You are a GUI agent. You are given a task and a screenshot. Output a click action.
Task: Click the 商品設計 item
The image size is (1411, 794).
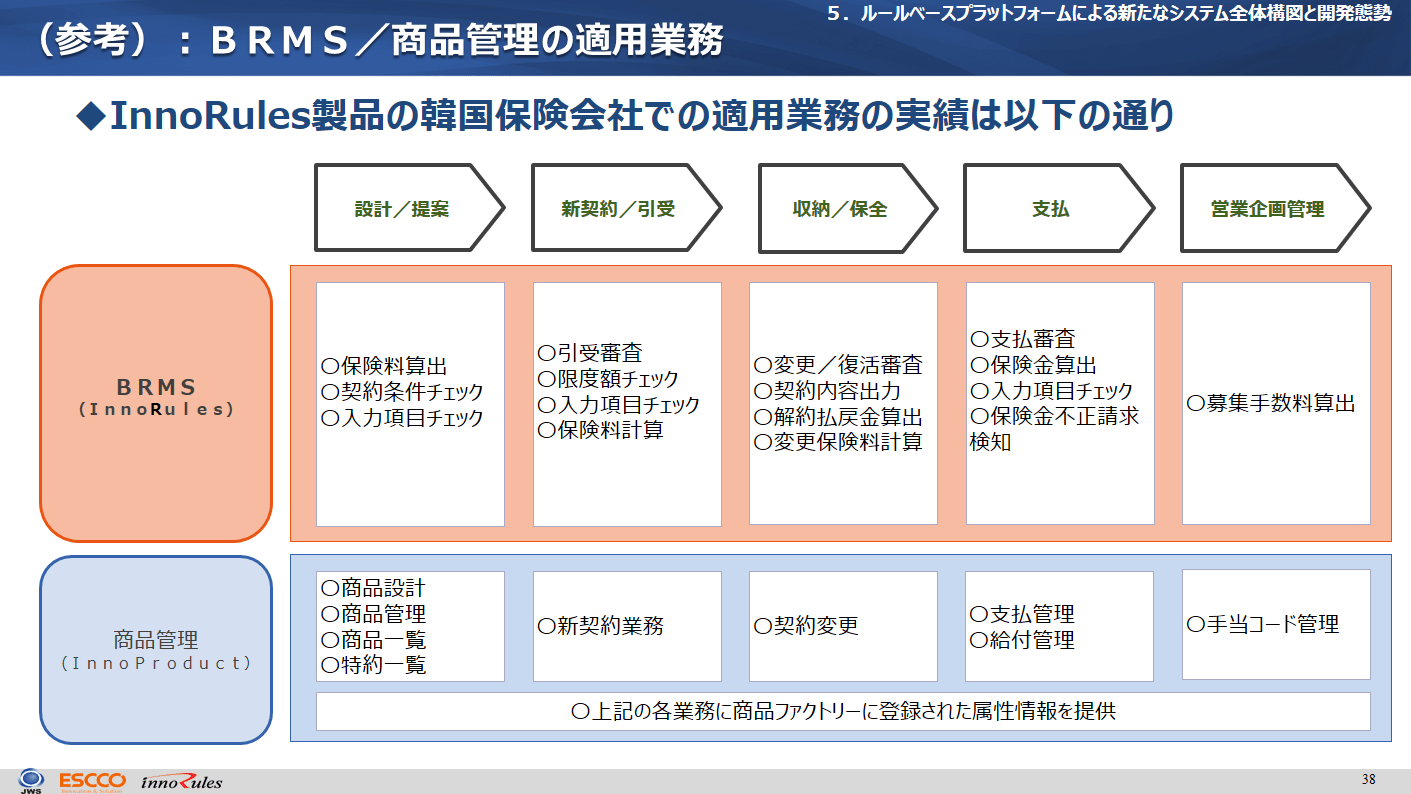(373, 588)
